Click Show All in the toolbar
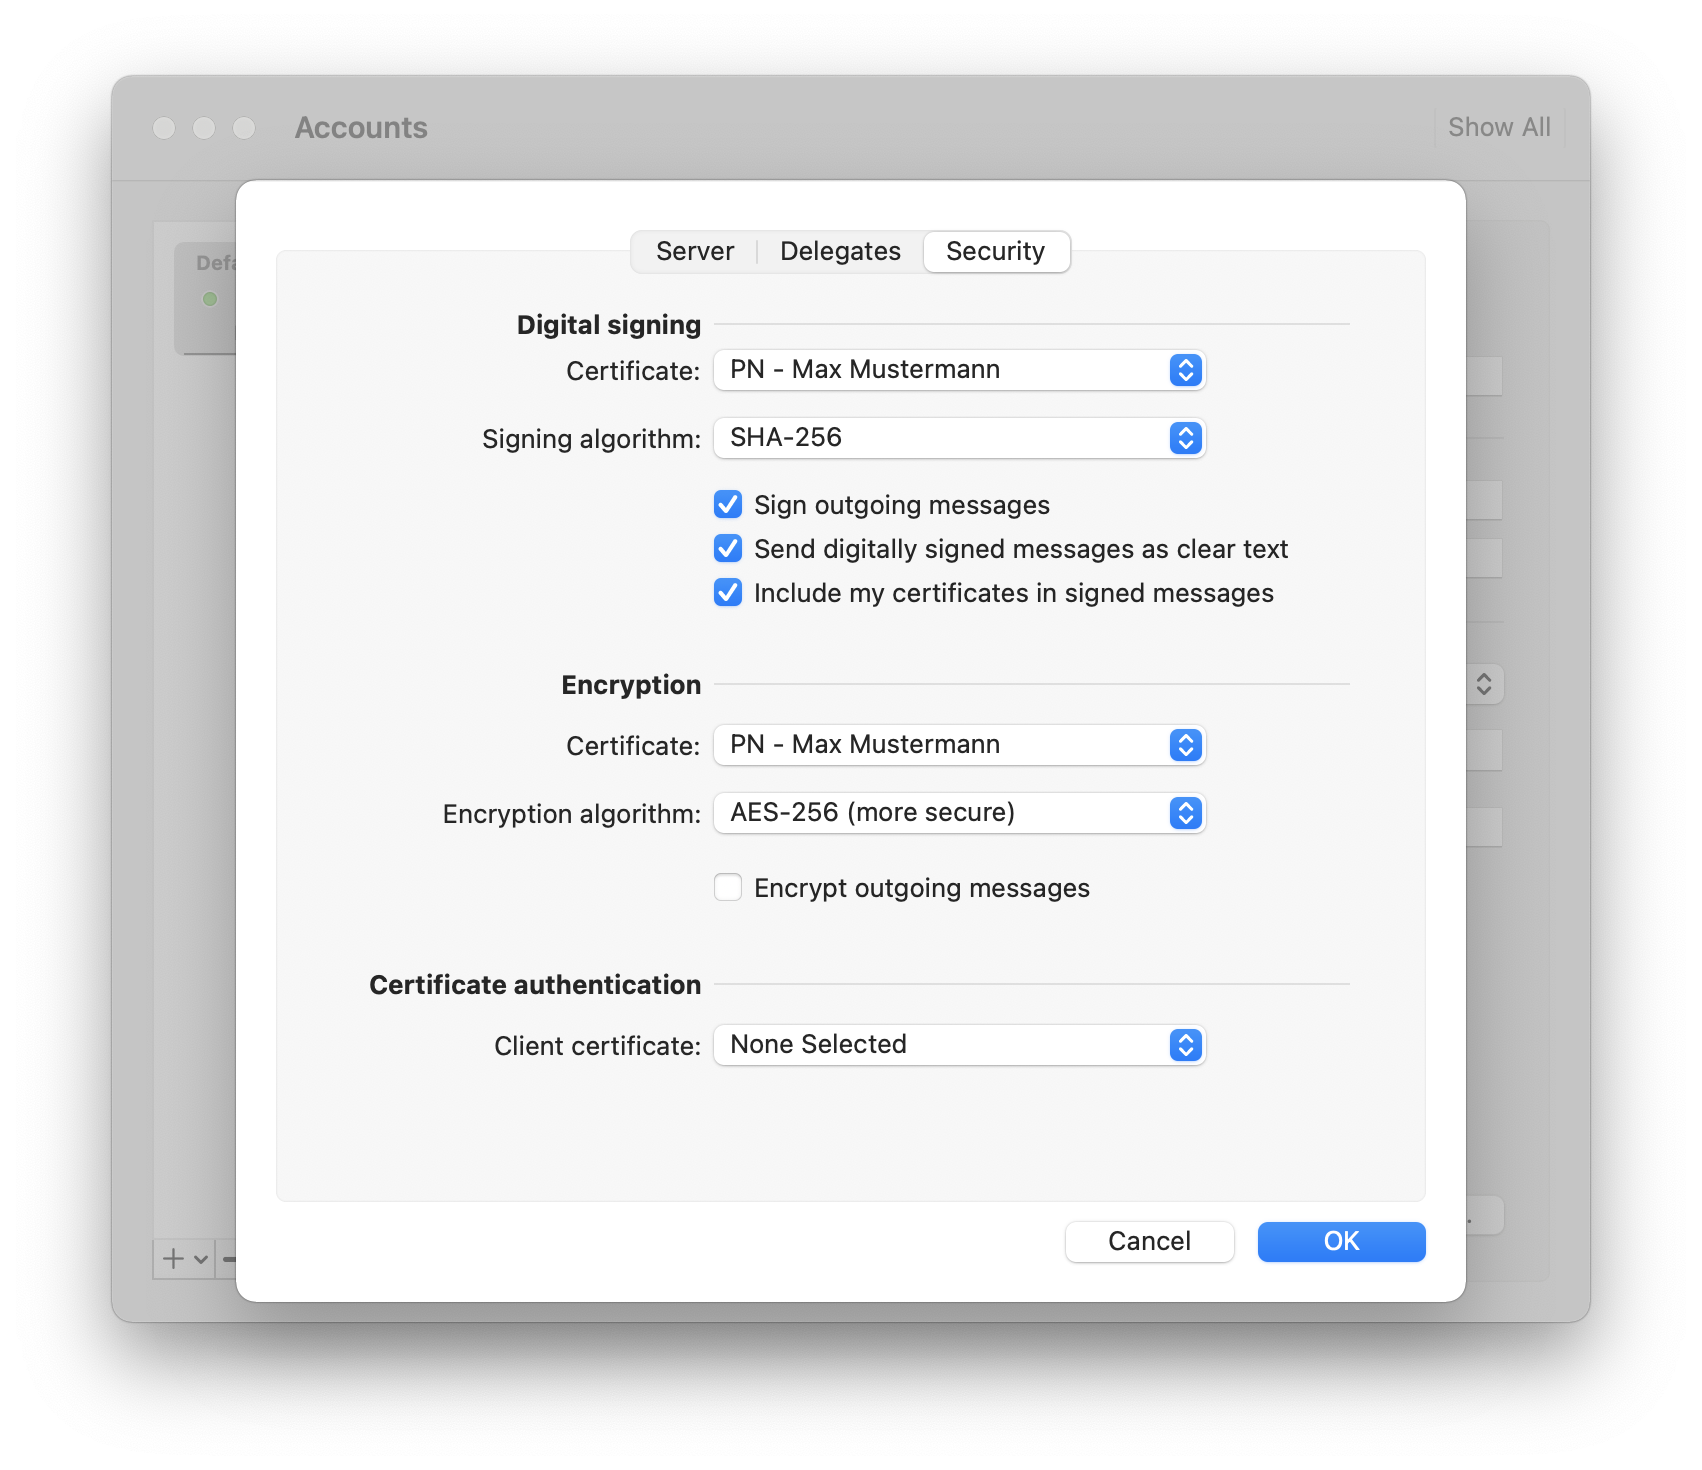This screenshot has height=1470, width=1702. [1497, 127]
